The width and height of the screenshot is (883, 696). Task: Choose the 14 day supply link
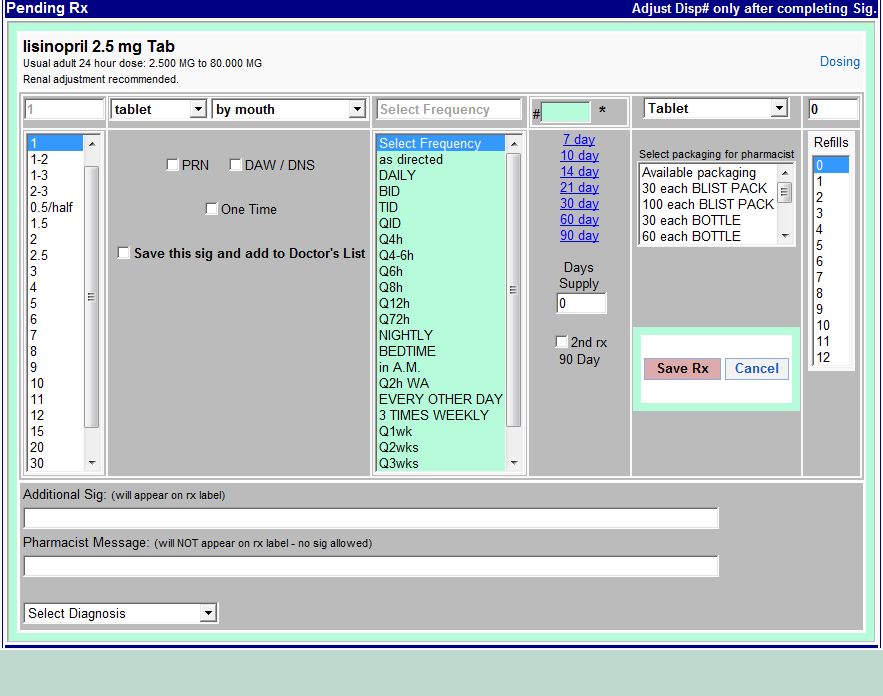[x=579, y=171]
